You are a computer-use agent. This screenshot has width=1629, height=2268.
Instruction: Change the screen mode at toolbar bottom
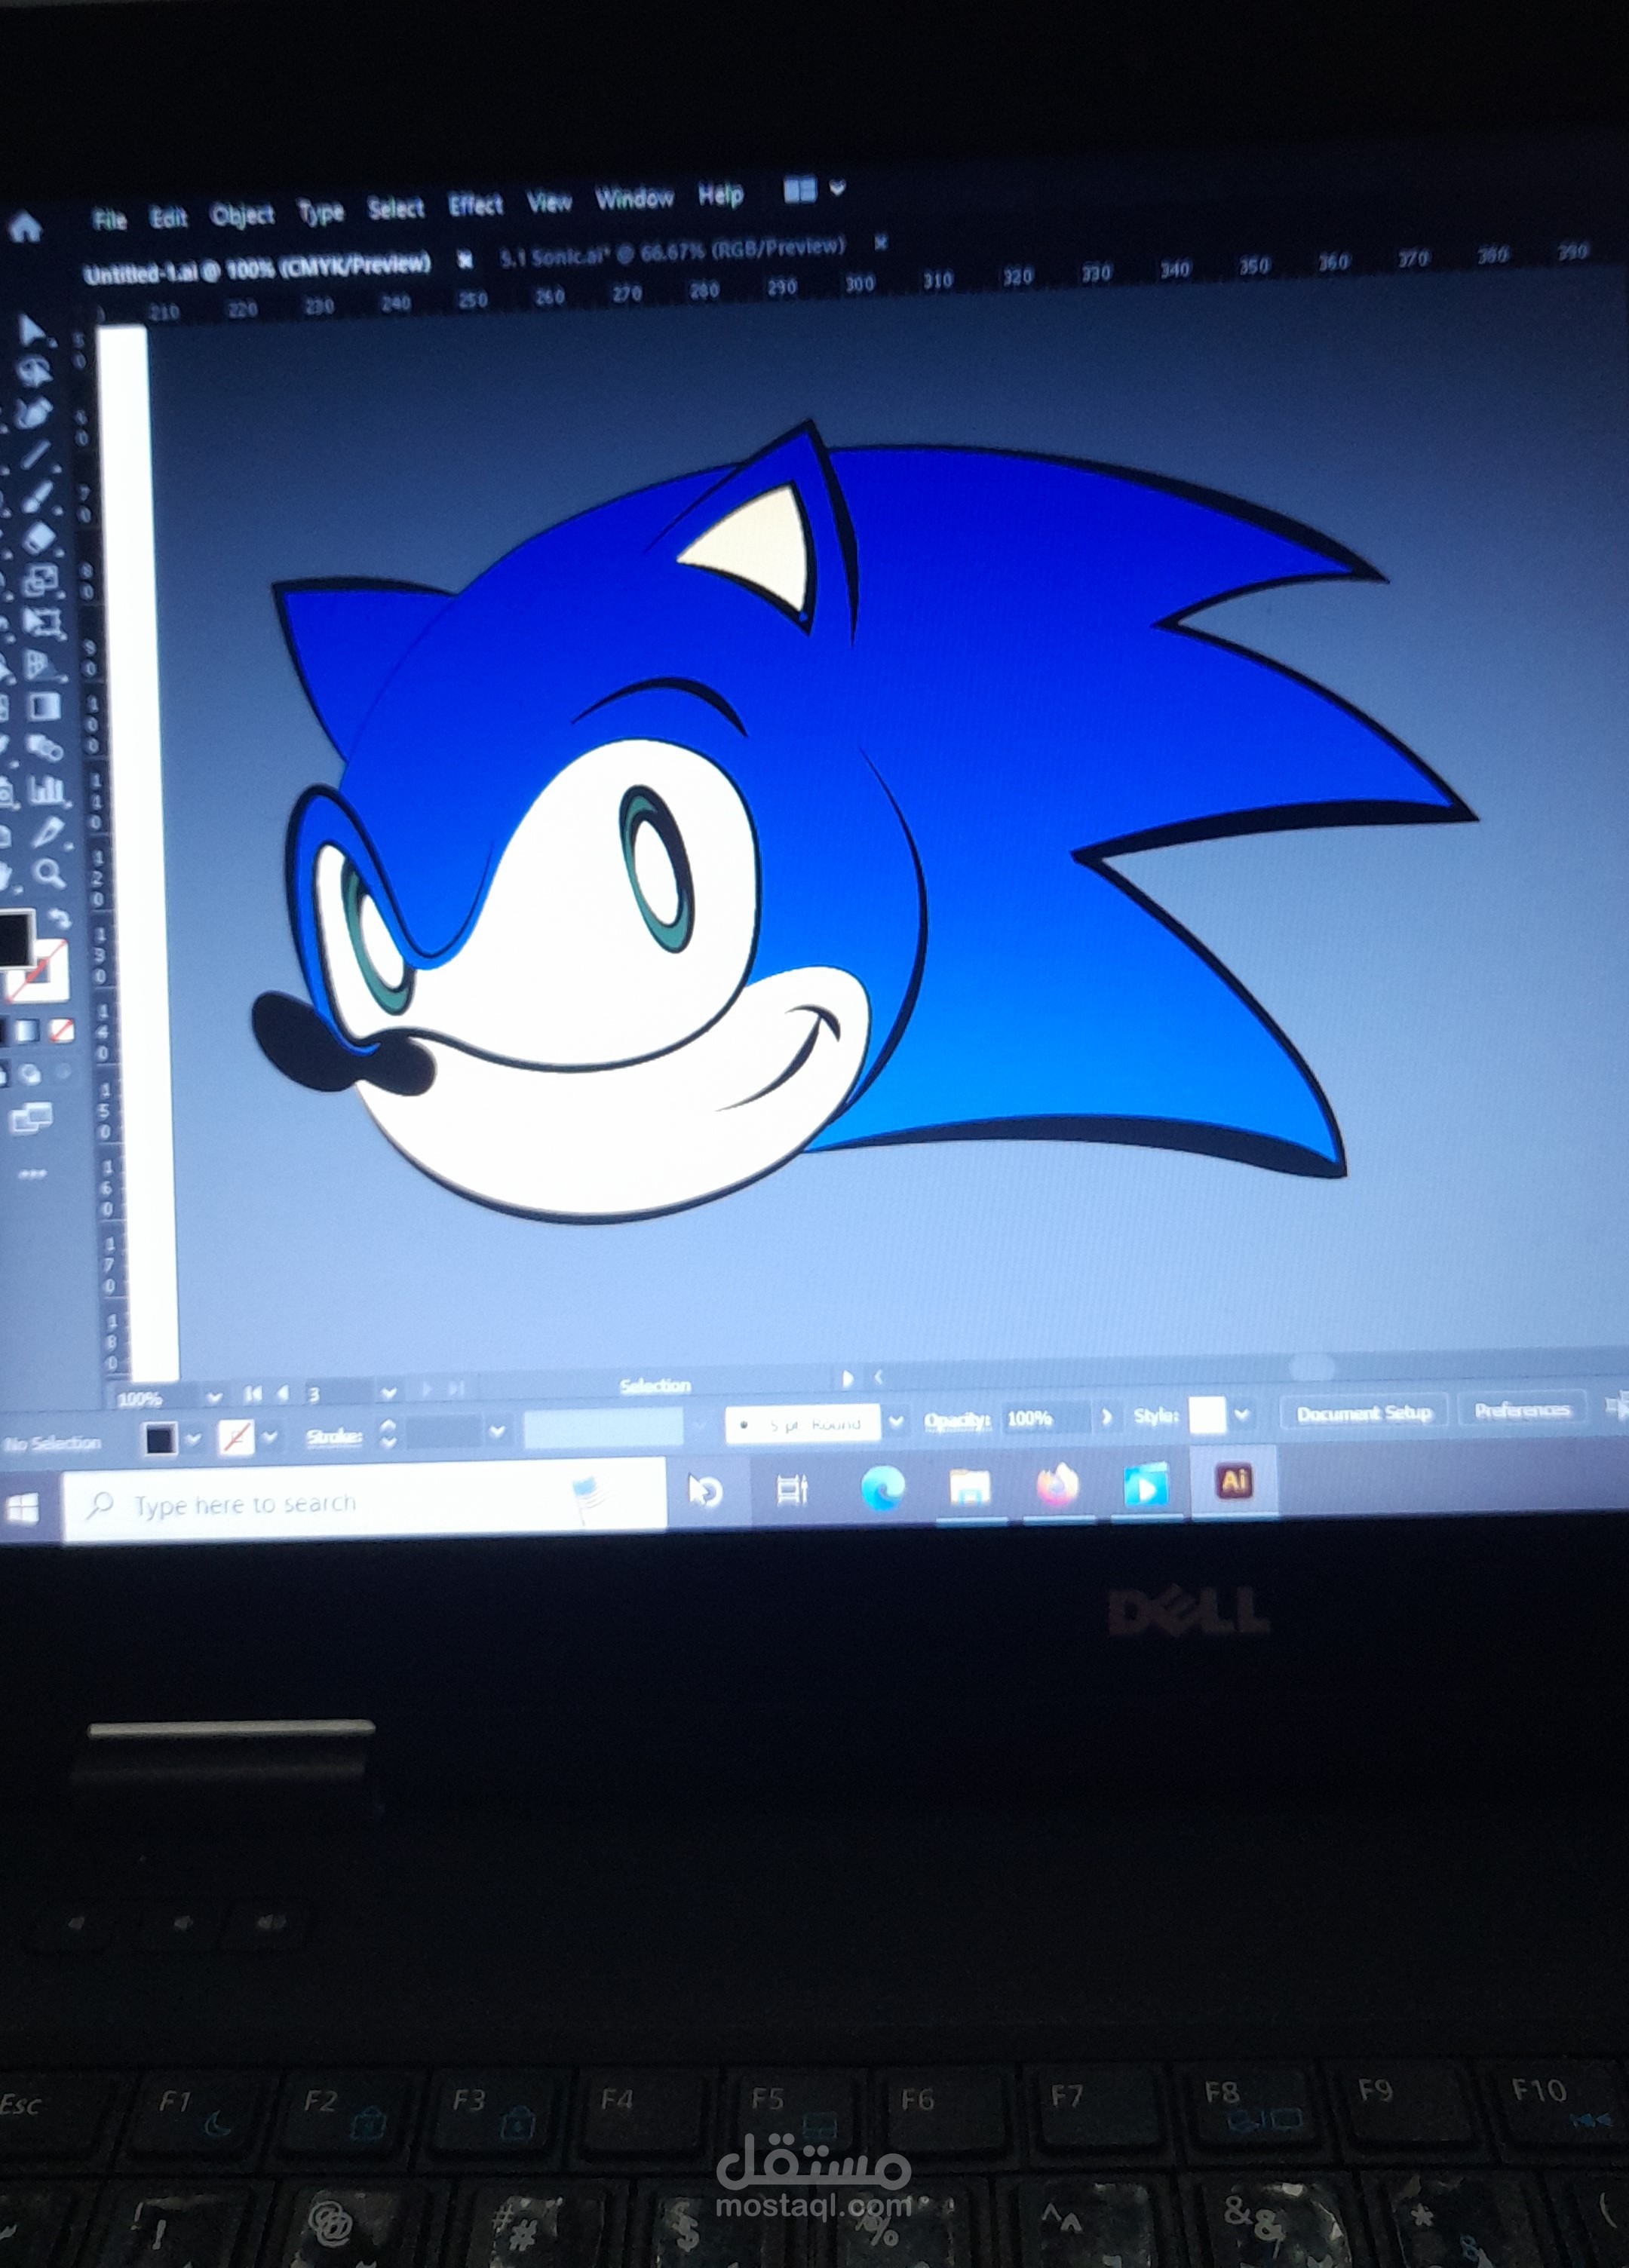(x=32, y=1121)
